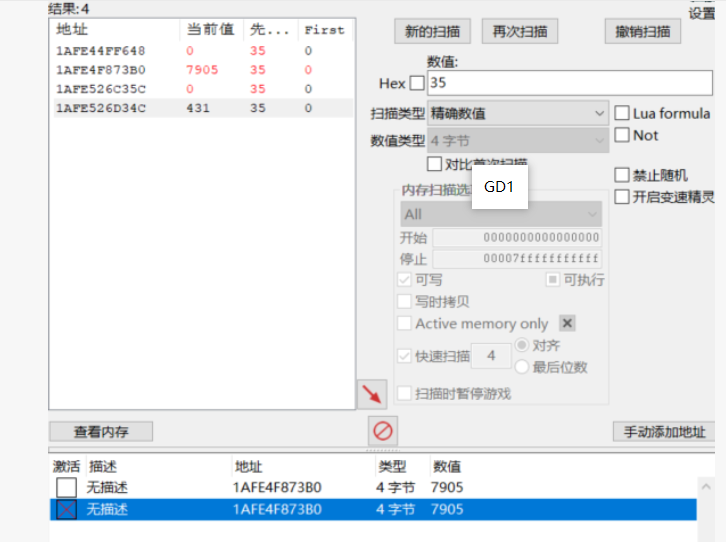Viewport: 726px width, 542px height.
Task: Activate the first 无描述 address entry checkbox
Action: click(66, 487)
